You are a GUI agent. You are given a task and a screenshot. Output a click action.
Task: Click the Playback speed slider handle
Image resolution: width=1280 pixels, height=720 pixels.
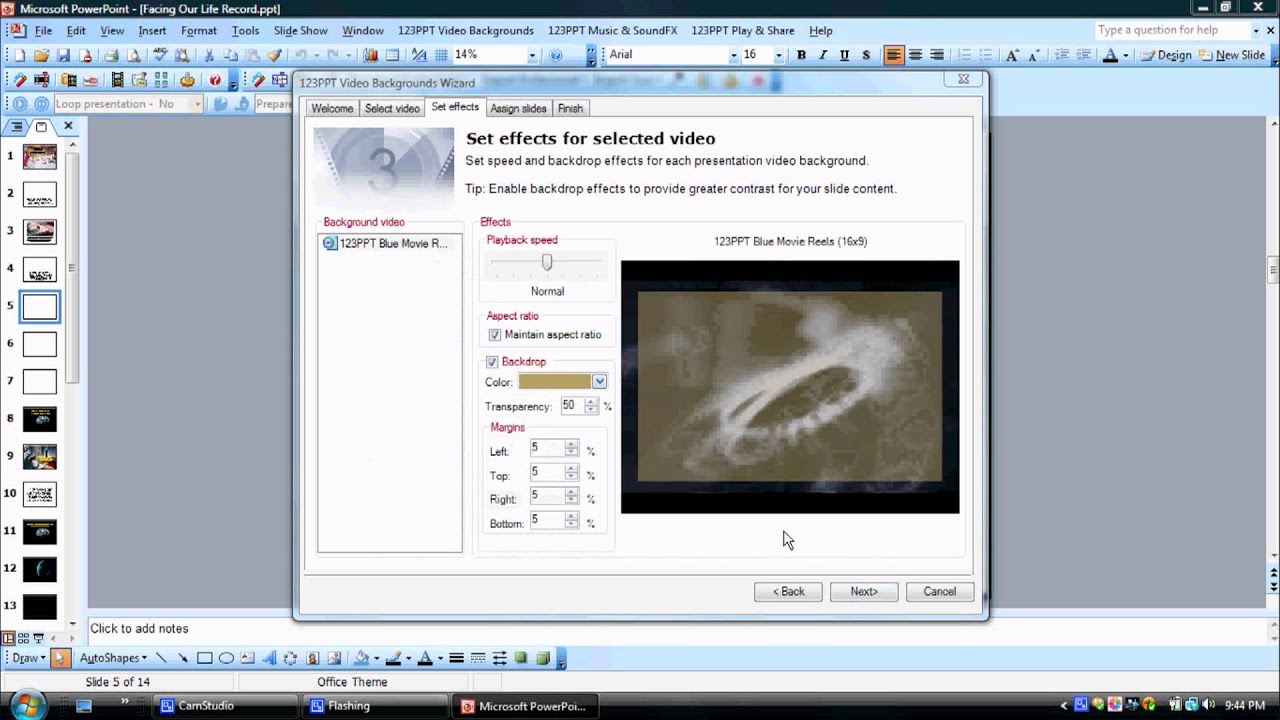(547, 262)
